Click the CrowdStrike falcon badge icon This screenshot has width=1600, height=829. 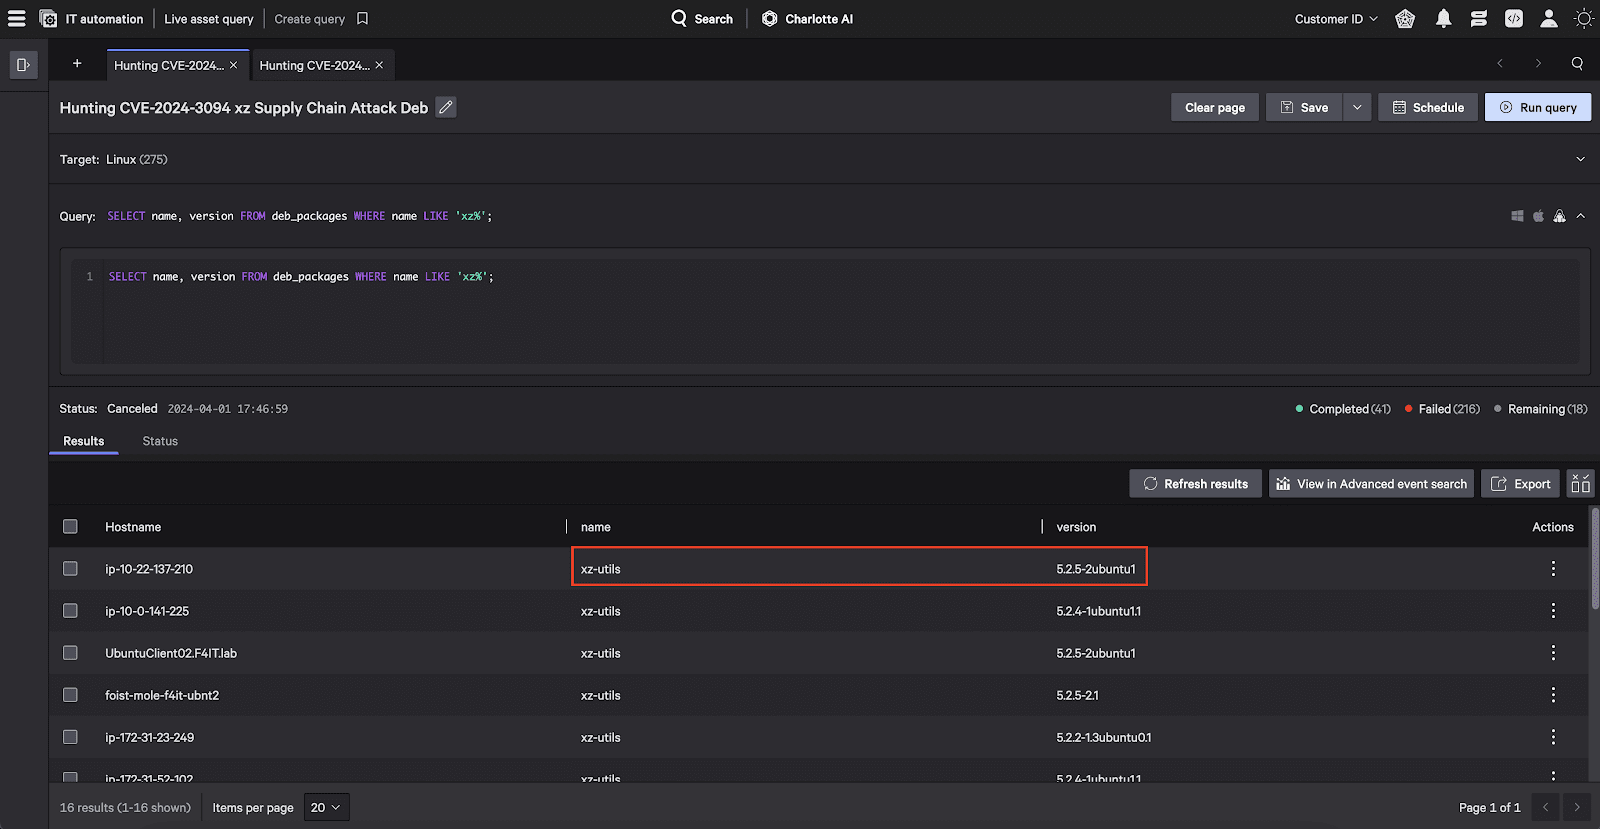(x=1405, y=18)
